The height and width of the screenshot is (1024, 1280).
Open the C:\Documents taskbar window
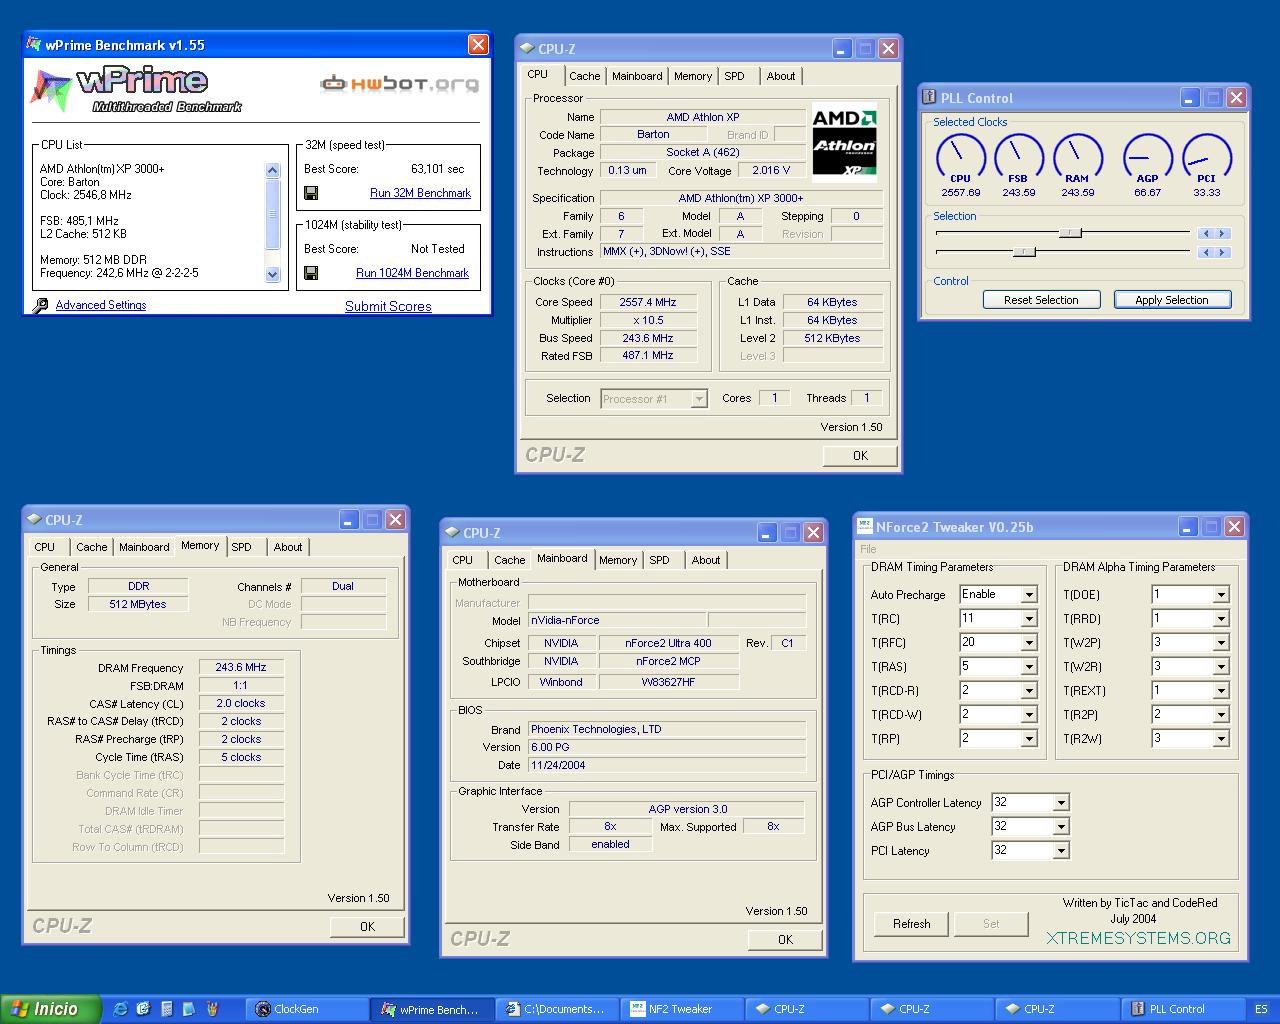(555, 1009)
